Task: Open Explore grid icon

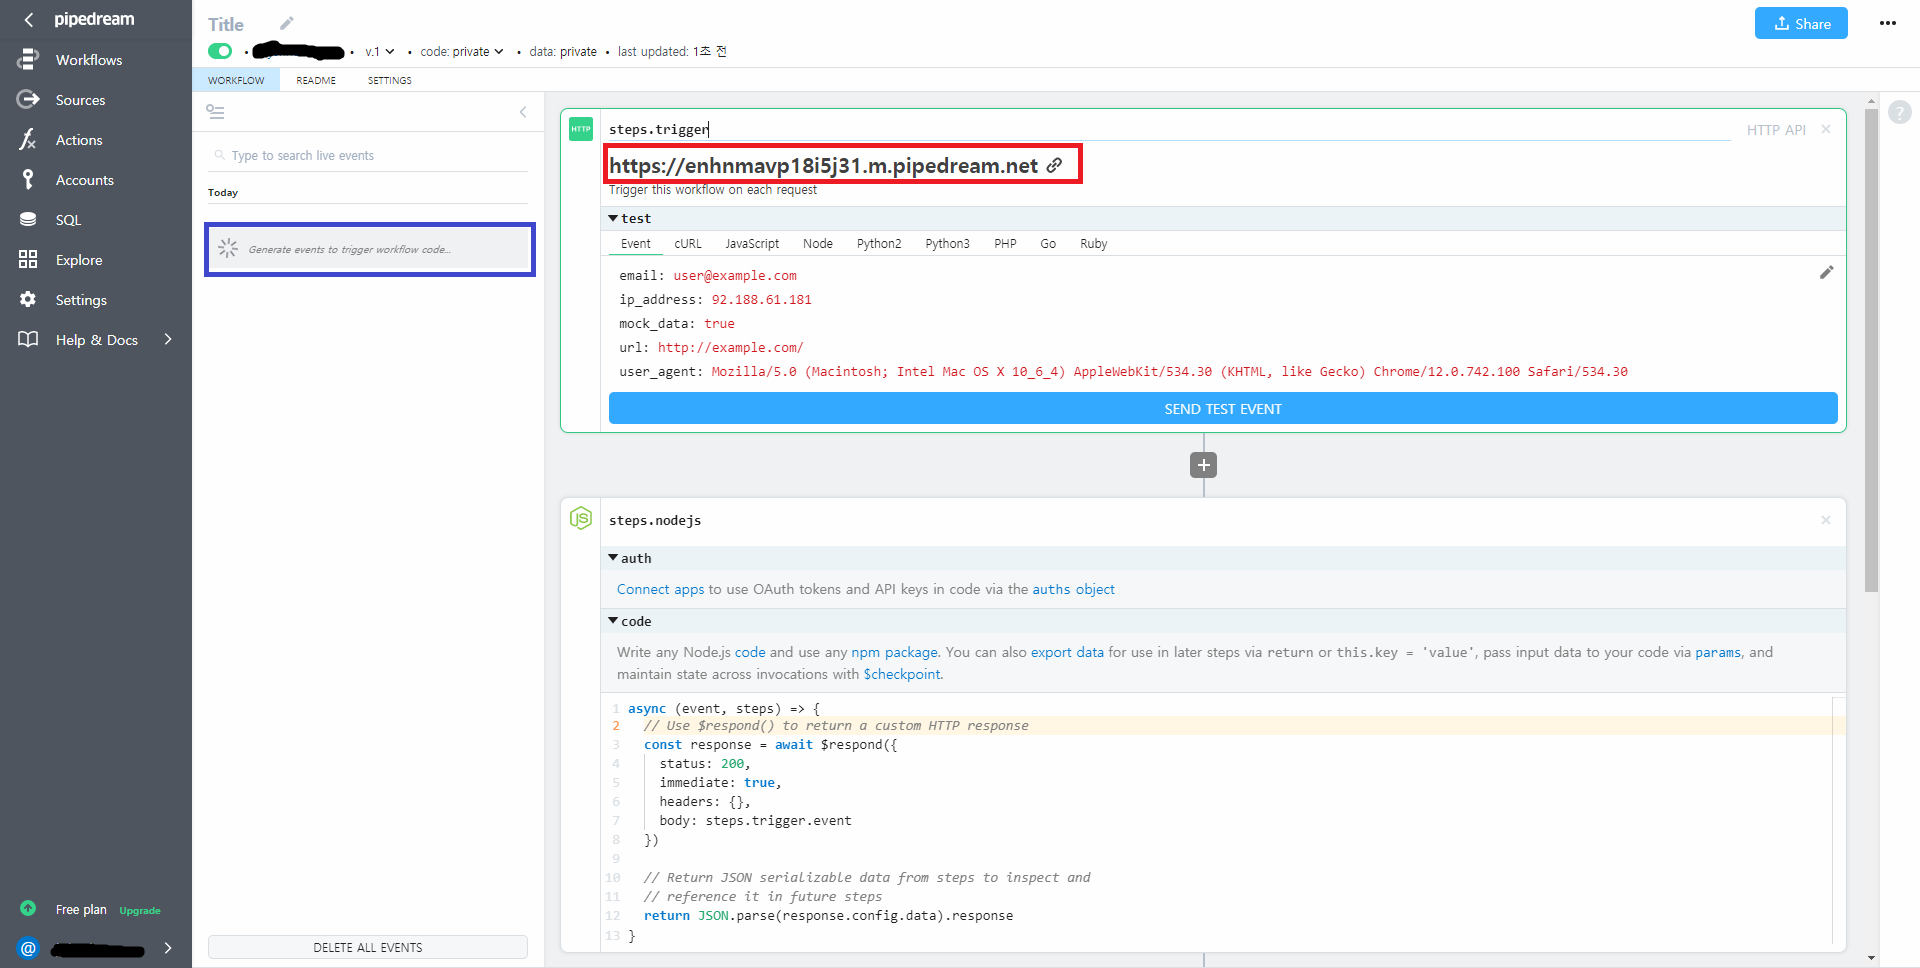Action: pyautogui.click(x=28, y=260)
